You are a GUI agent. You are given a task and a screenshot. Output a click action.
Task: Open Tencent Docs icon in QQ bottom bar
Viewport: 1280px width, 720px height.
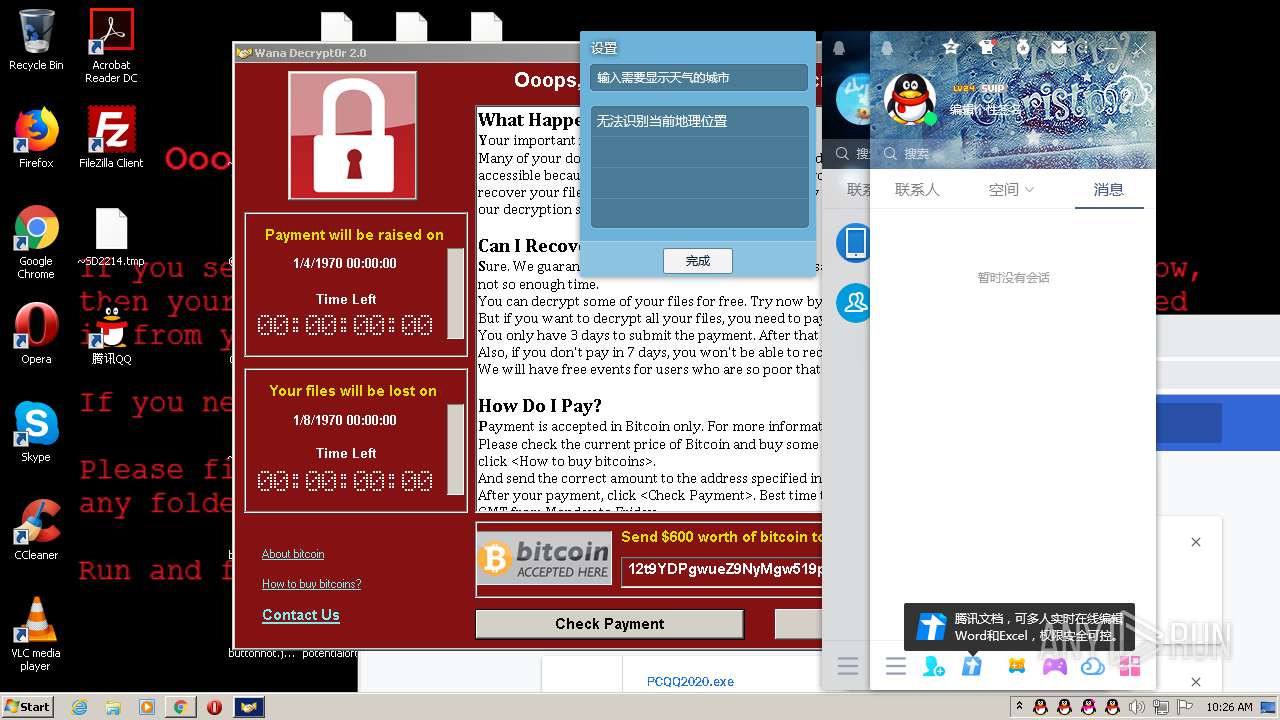972,666
